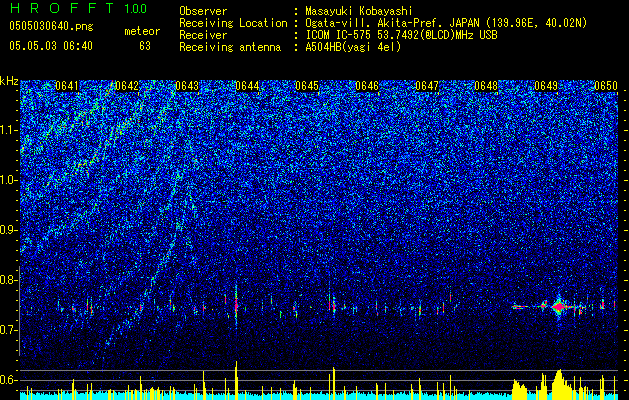Click the 0650 time marker
This screenshot has height=400, width=629.
tap(606, 86)
